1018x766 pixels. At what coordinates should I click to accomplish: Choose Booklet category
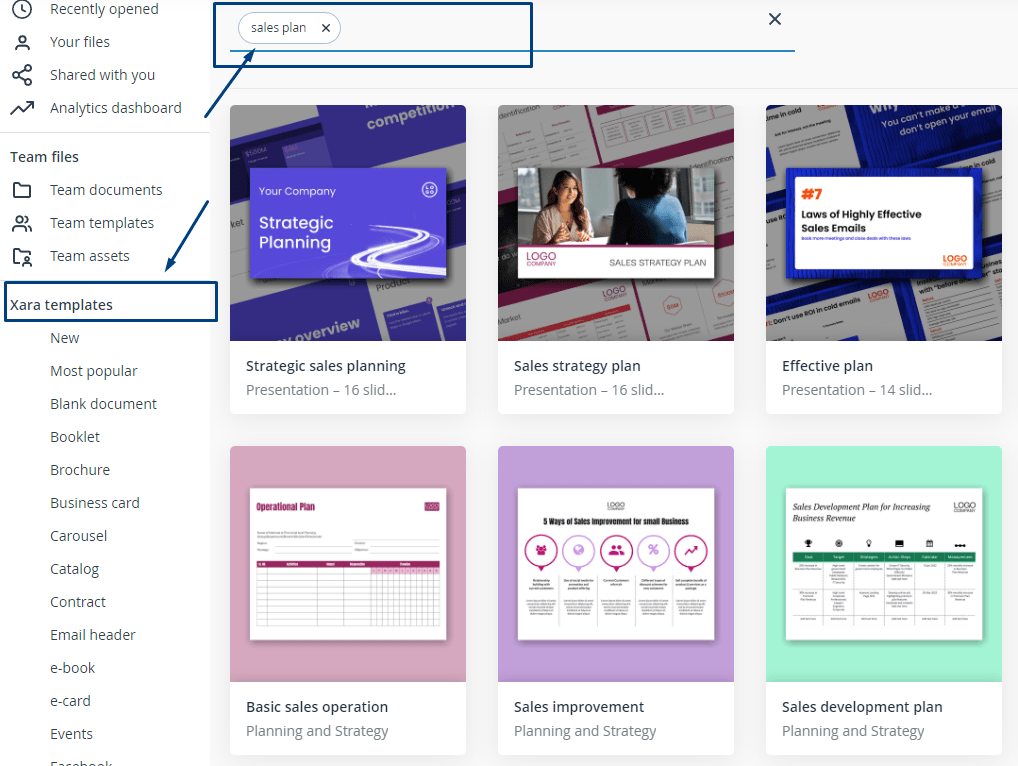pos(75,438)
